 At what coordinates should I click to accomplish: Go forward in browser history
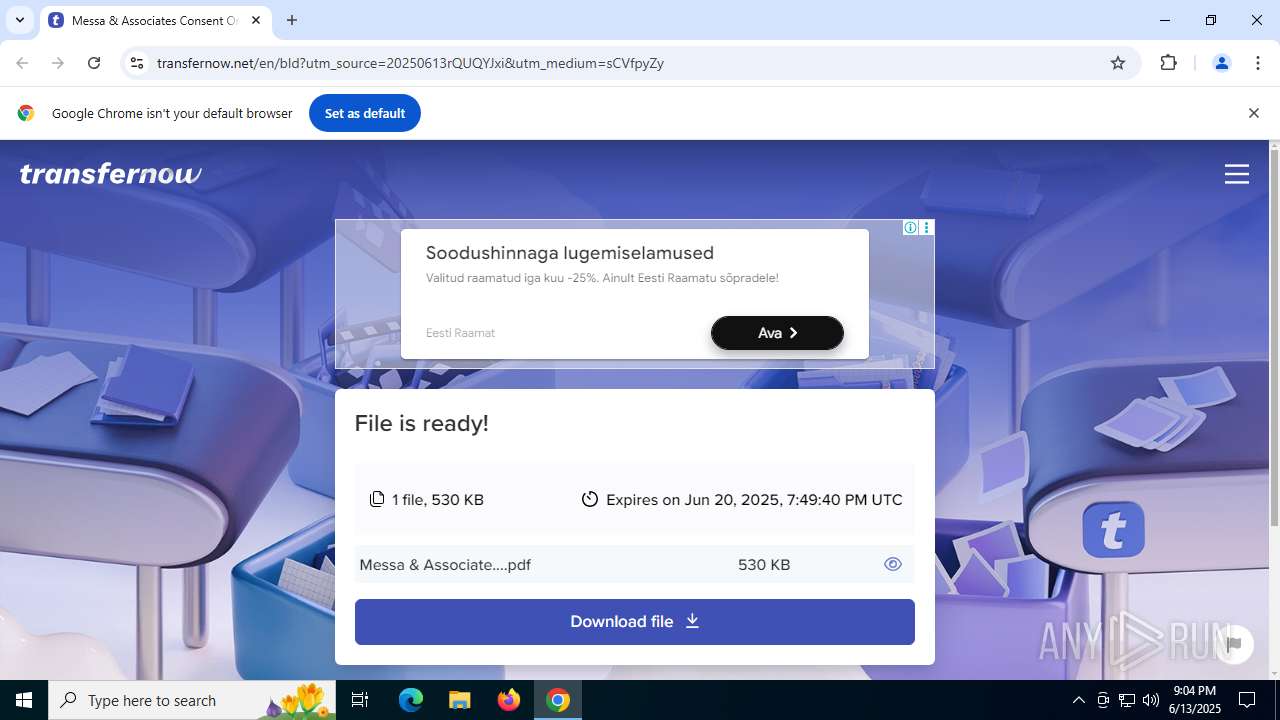[x=58, y=63]
